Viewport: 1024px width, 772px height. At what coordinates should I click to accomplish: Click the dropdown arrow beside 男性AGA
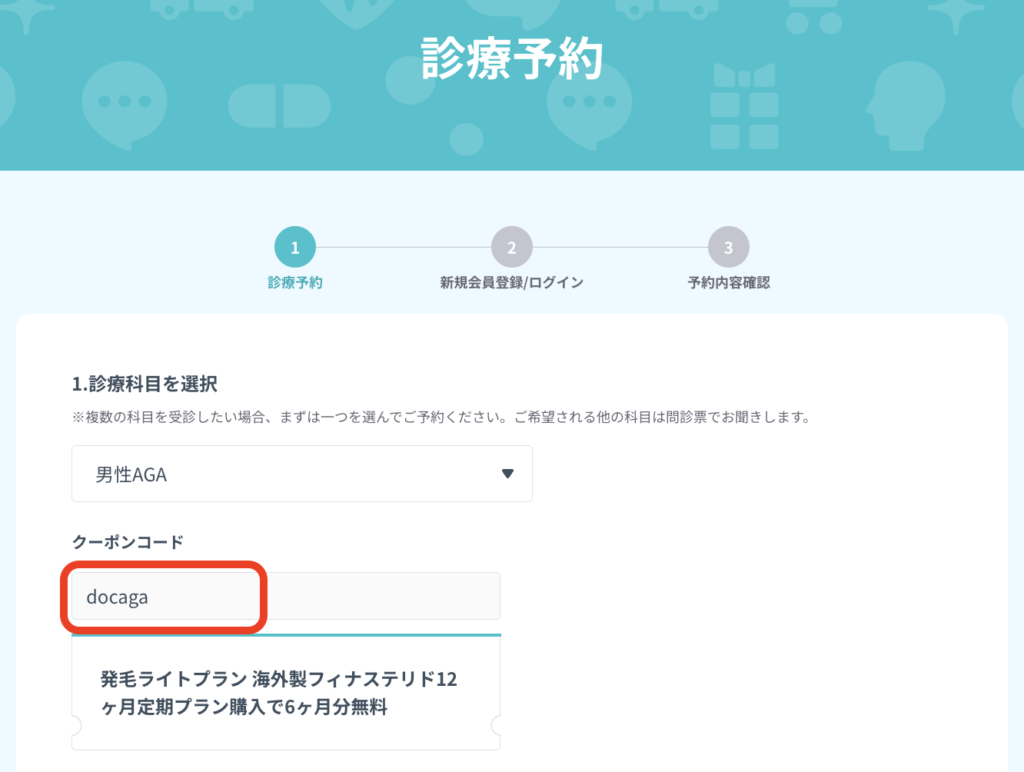click(x=507, y=474)
